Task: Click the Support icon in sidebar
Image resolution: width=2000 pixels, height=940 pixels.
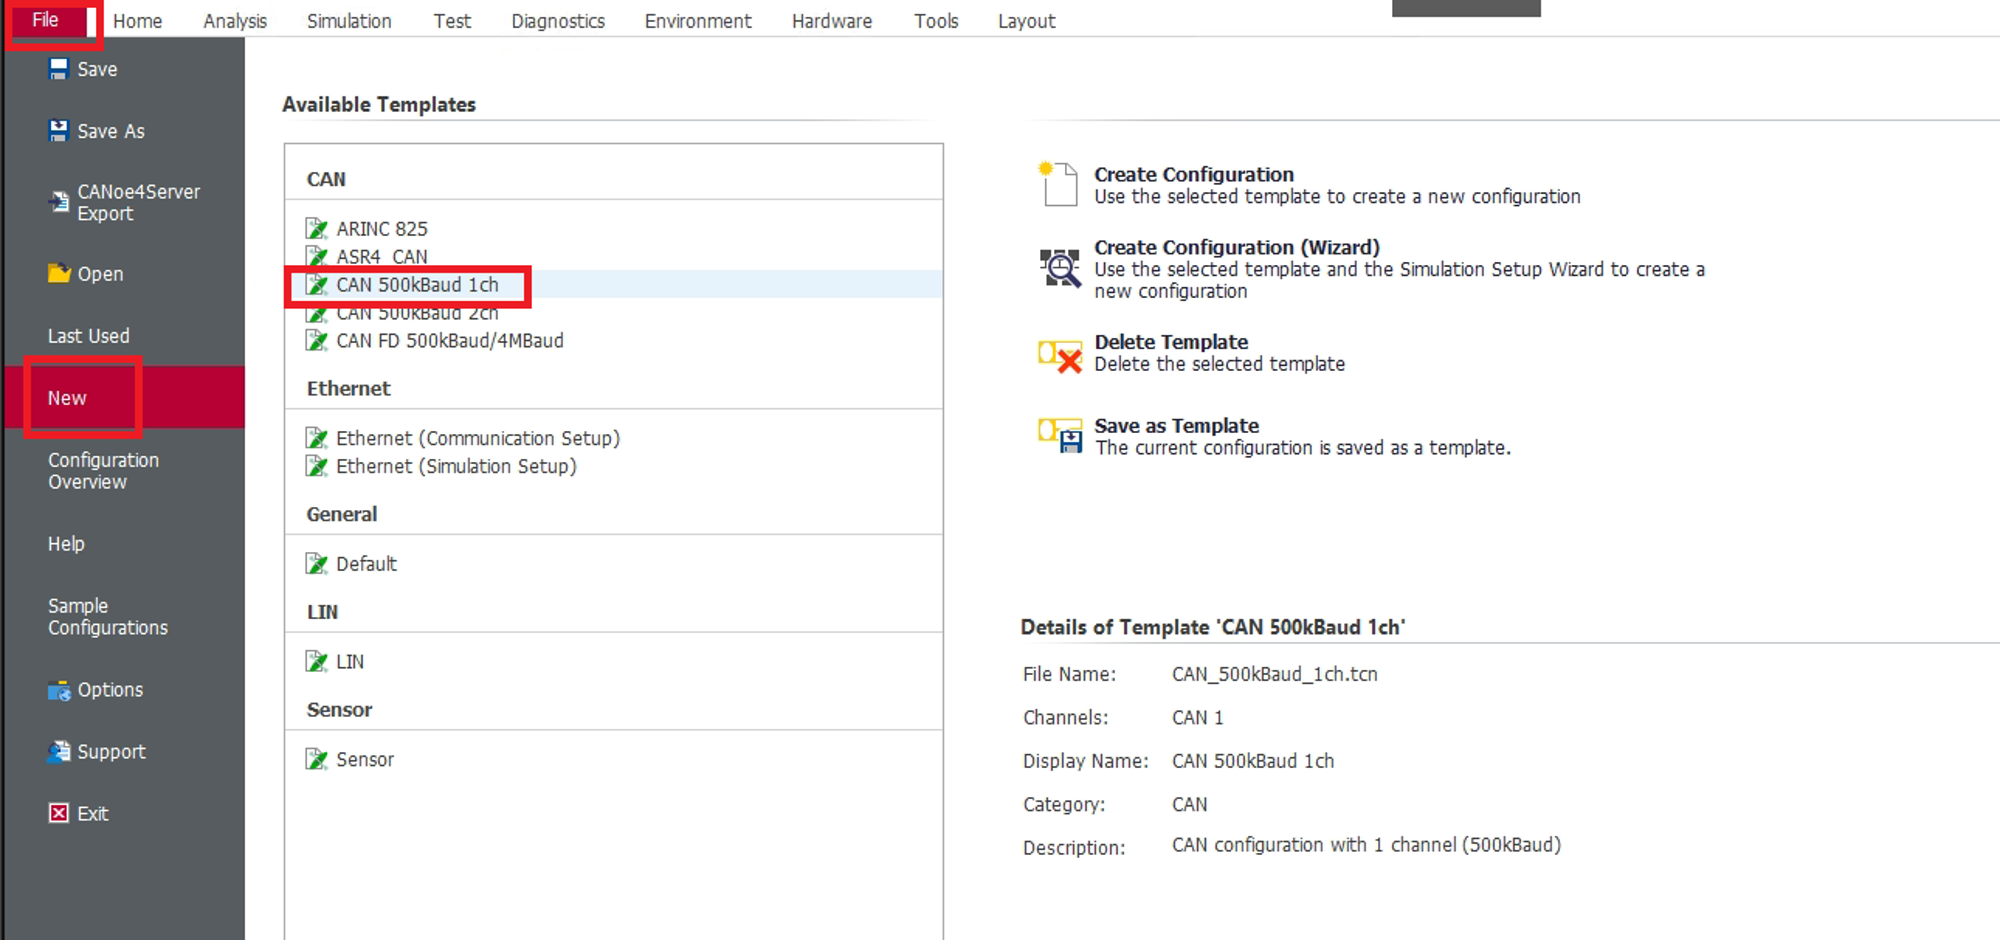Action: 59,751
